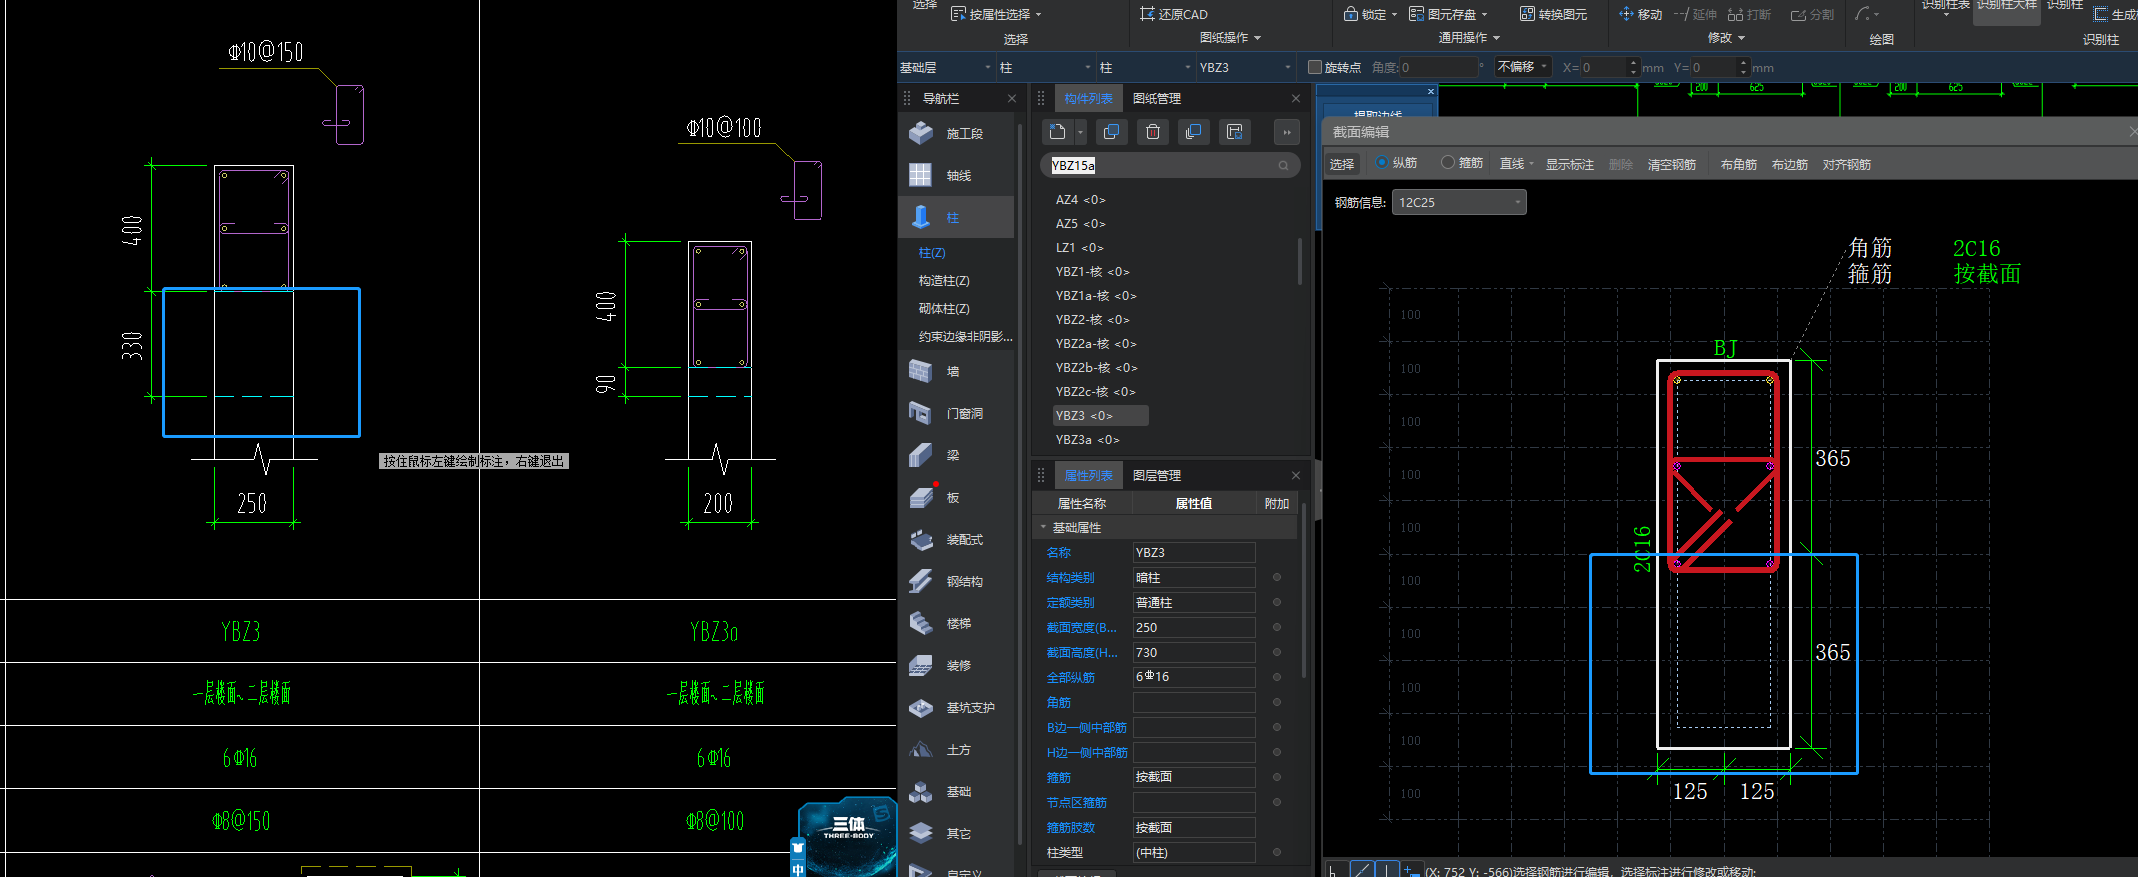
Task: Open the 图纸操作 ribbon group menu
Action: [1230, 37]
